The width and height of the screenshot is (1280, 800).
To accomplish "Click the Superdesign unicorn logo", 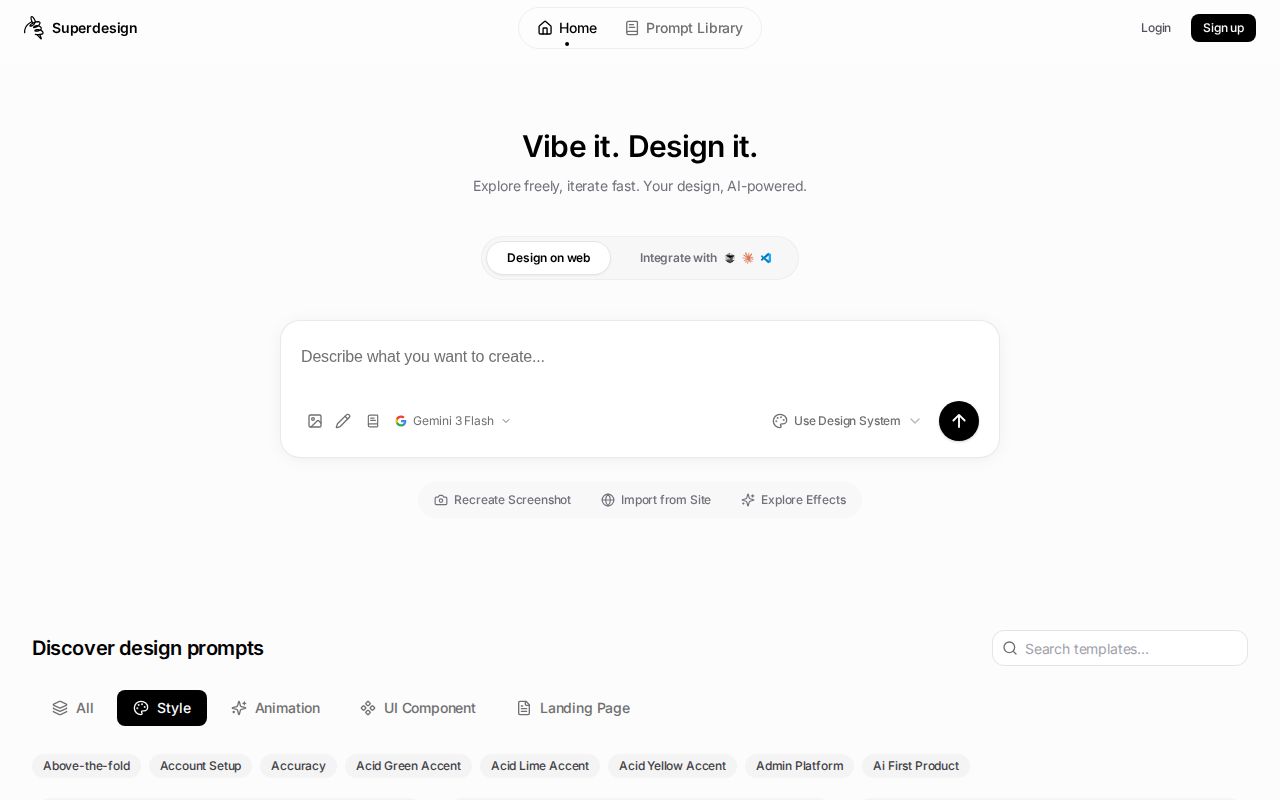I will pos(33,28).
